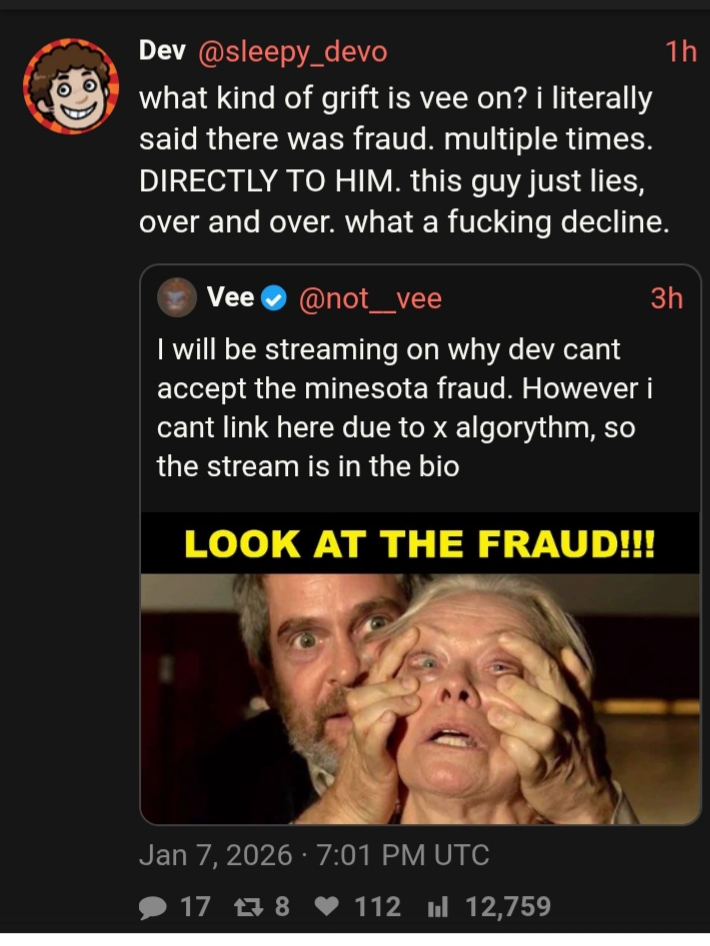This screenshot has width=710, height=946.
Task: Open the views bar chart icon
Action: 437,907
